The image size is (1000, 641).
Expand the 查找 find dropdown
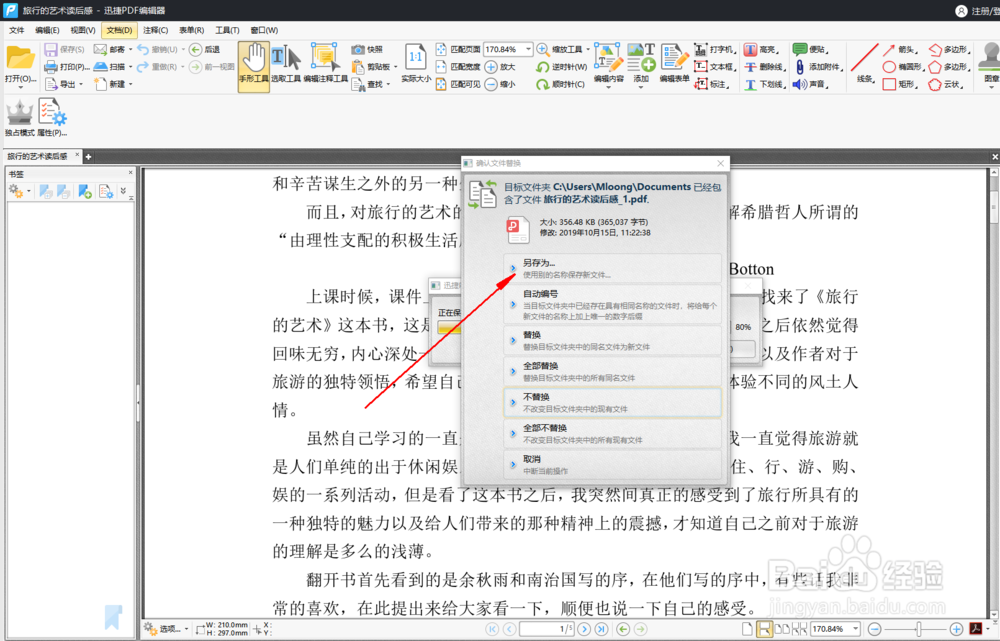[388, 84]
